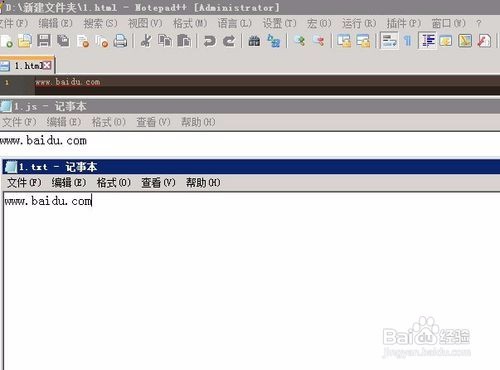Open 设置(T) menu in Notepad++
Screen dimensions: 500x370
coord(280,23)
